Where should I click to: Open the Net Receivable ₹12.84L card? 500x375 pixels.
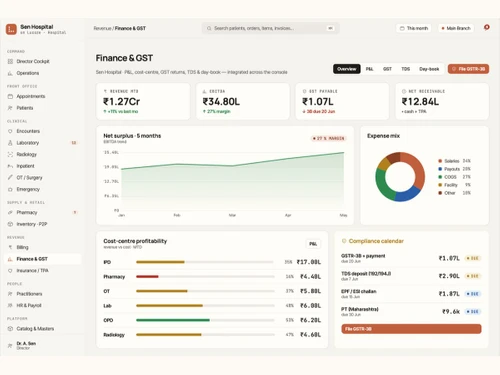442,101
